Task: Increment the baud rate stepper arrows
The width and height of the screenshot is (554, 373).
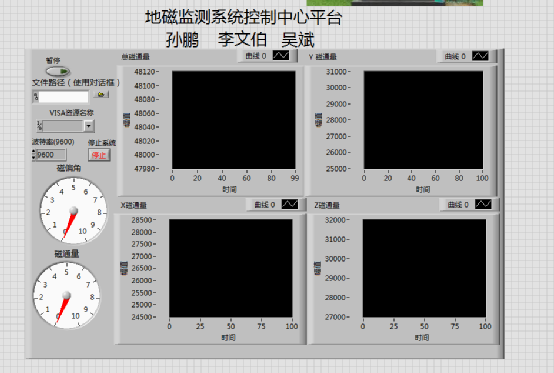Action: point(34,153)
